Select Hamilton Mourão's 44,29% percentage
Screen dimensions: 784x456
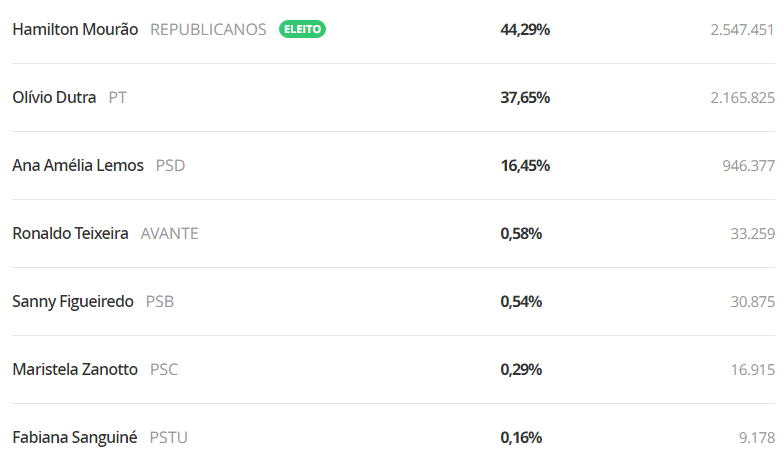(x=525, y=30)
